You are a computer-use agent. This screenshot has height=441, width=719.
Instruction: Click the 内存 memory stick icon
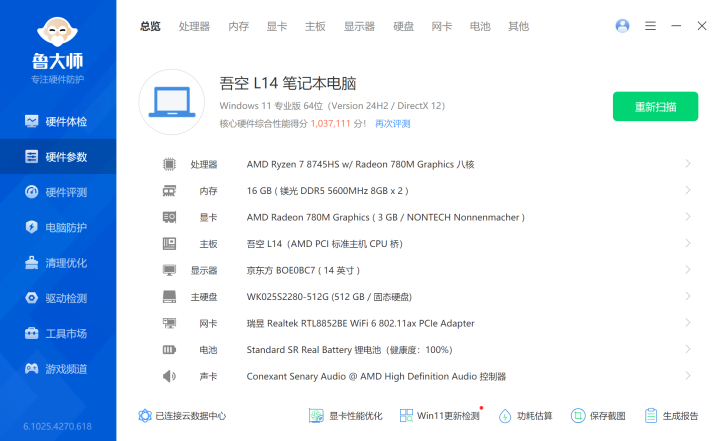169,191
